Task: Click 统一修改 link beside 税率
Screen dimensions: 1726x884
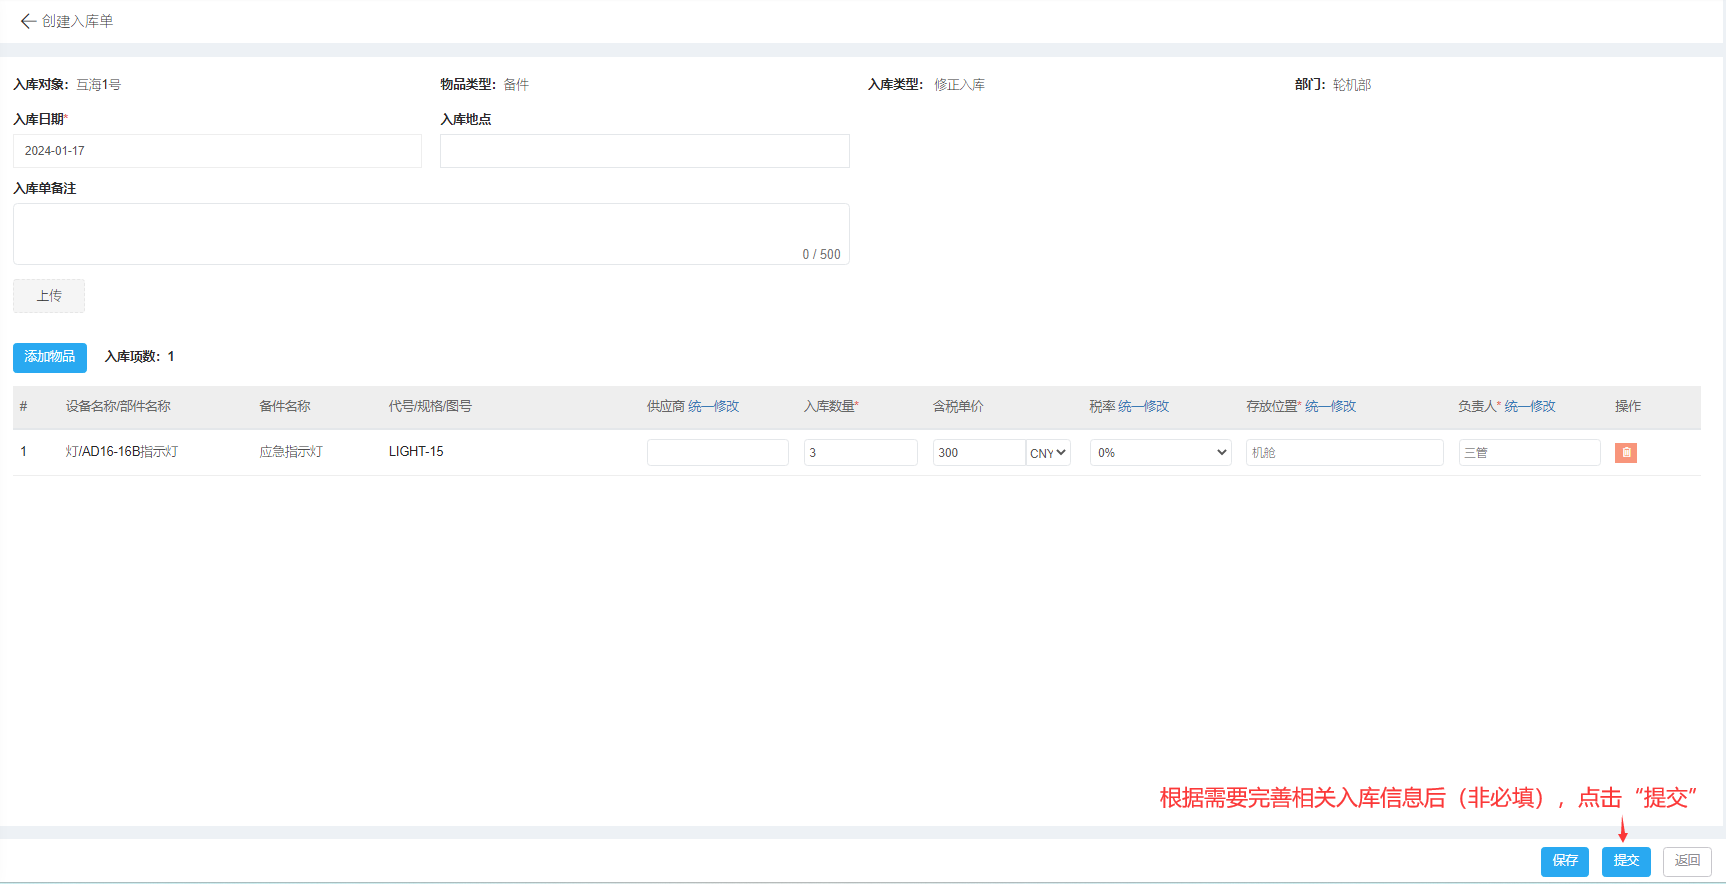Action: (1143, 406)
